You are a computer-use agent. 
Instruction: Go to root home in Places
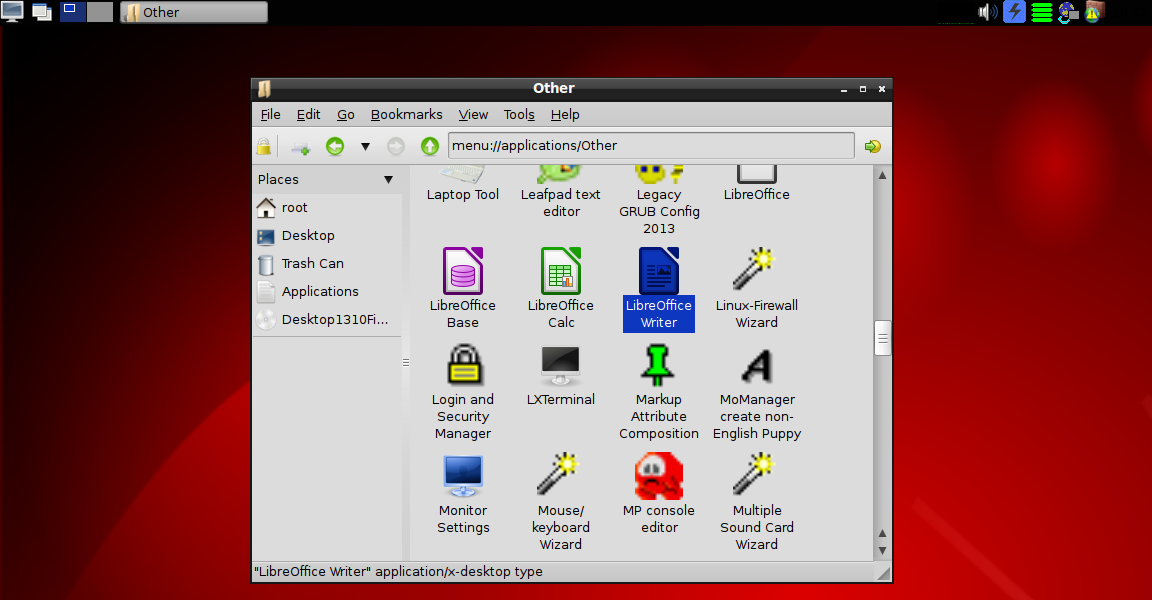pyautogui.click(x=327, y=208)
